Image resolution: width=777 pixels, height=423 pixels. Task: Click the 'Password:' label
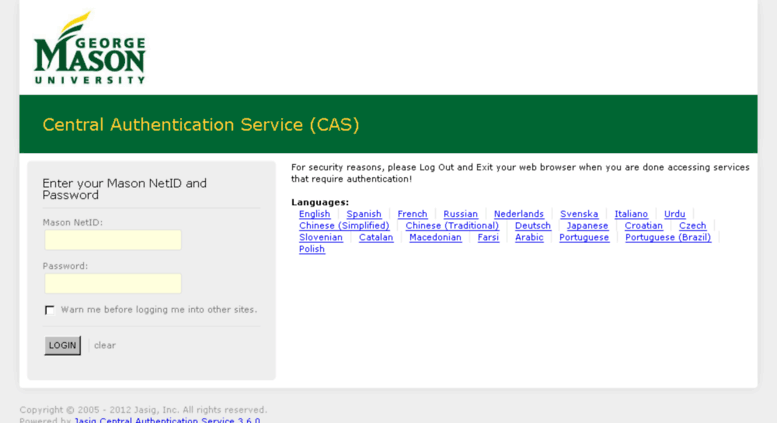65,266
